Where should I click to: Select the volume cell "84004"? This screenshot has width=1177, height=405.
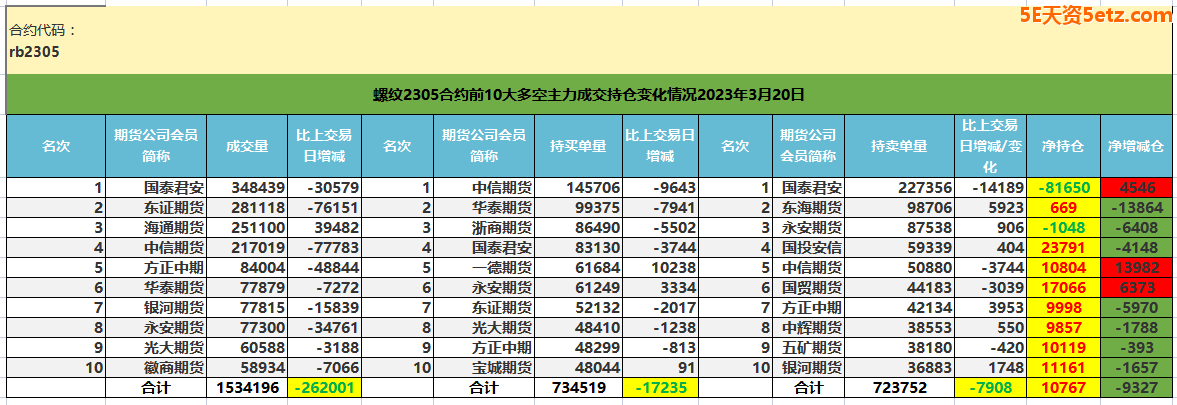pos(247,268)
